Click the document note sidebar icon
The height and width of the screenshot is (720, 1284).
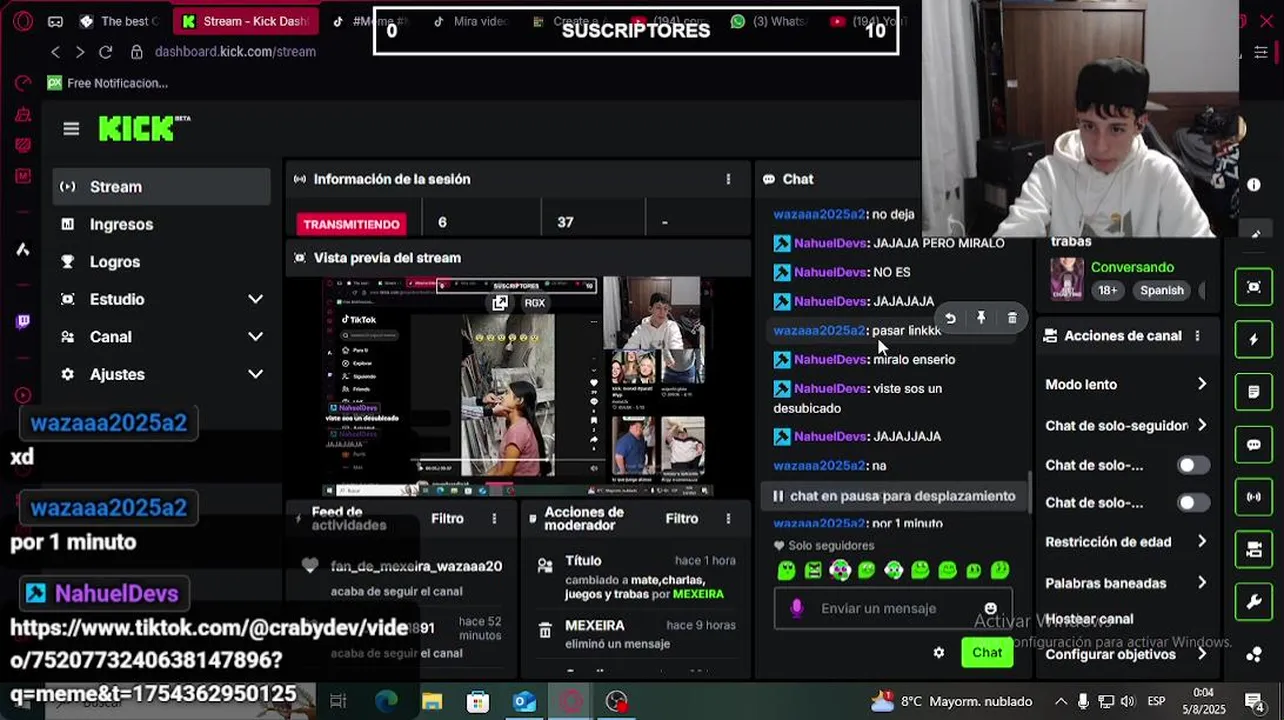(1254, 392)
